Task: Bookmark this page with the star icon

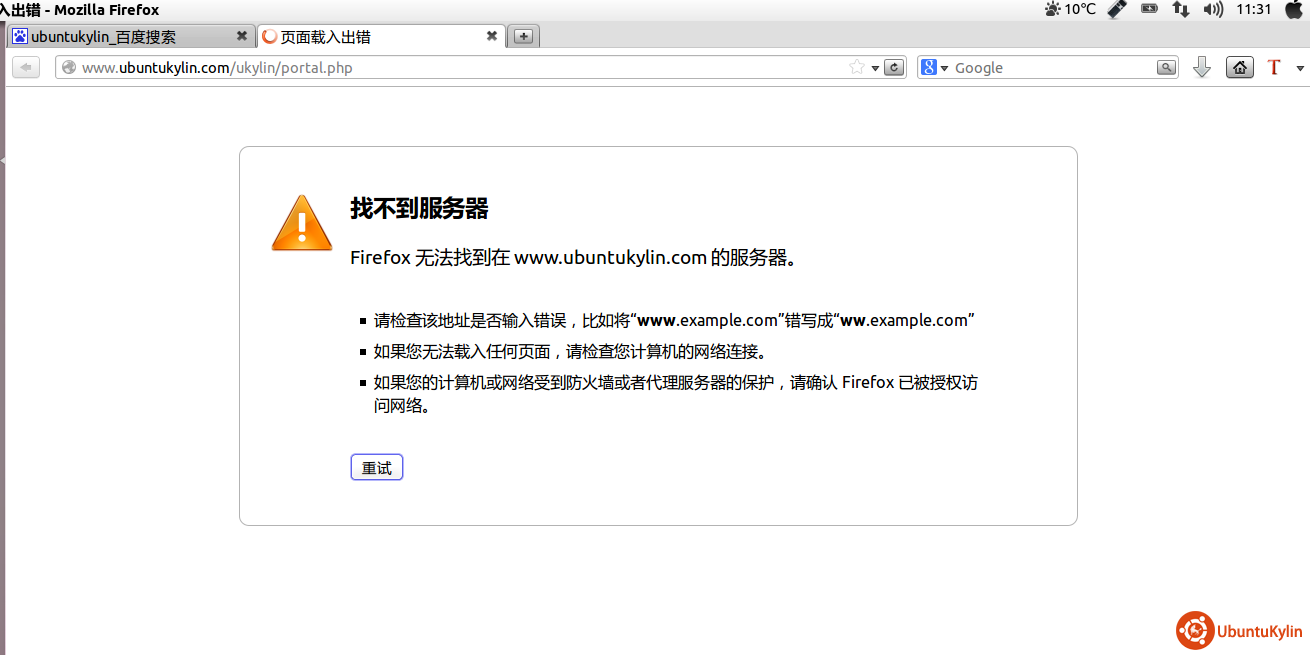Action: 857,68
